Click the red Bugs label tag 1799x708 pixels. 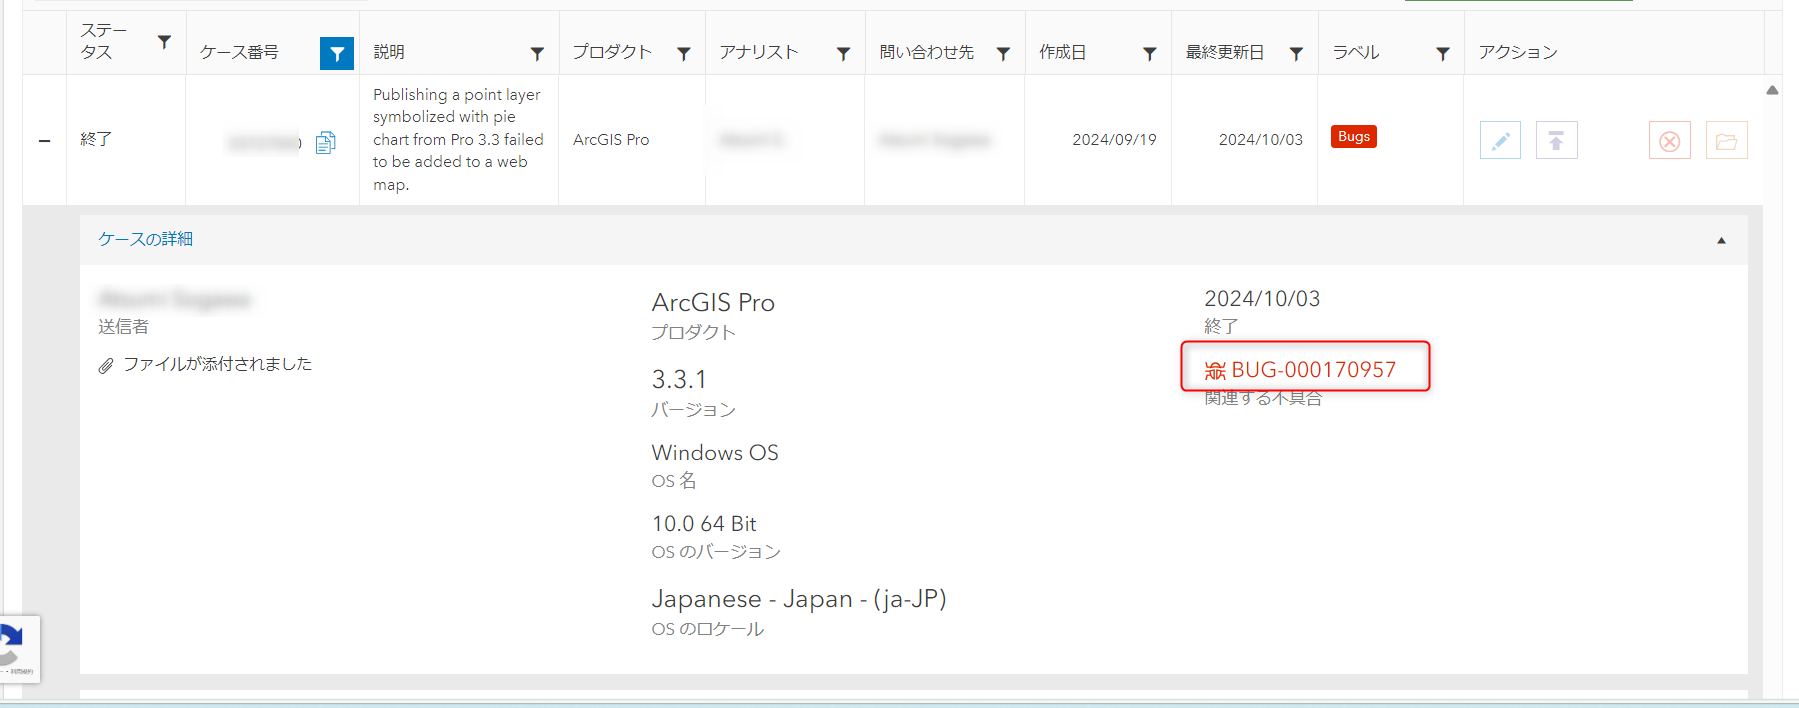(x=1354, y=136)
